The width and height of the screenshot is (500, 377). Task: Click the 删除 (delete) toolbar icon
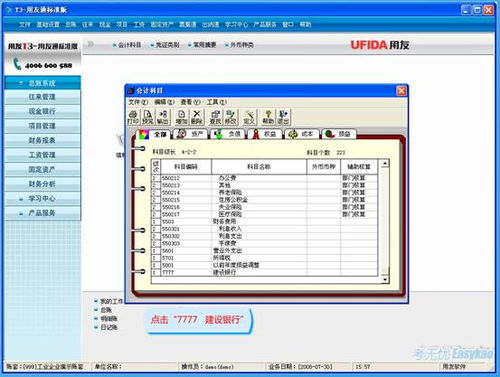(x=197, y=117)
